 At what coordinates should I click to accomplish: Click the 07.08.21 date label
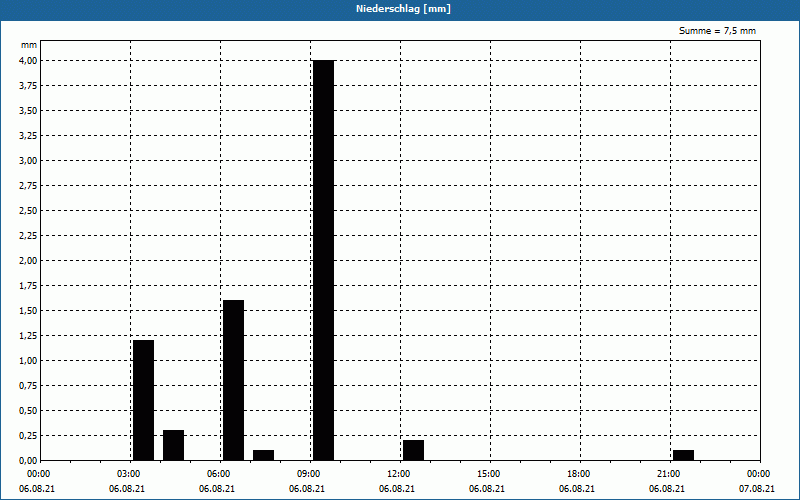pyautogui.click(x=757, y=489)
